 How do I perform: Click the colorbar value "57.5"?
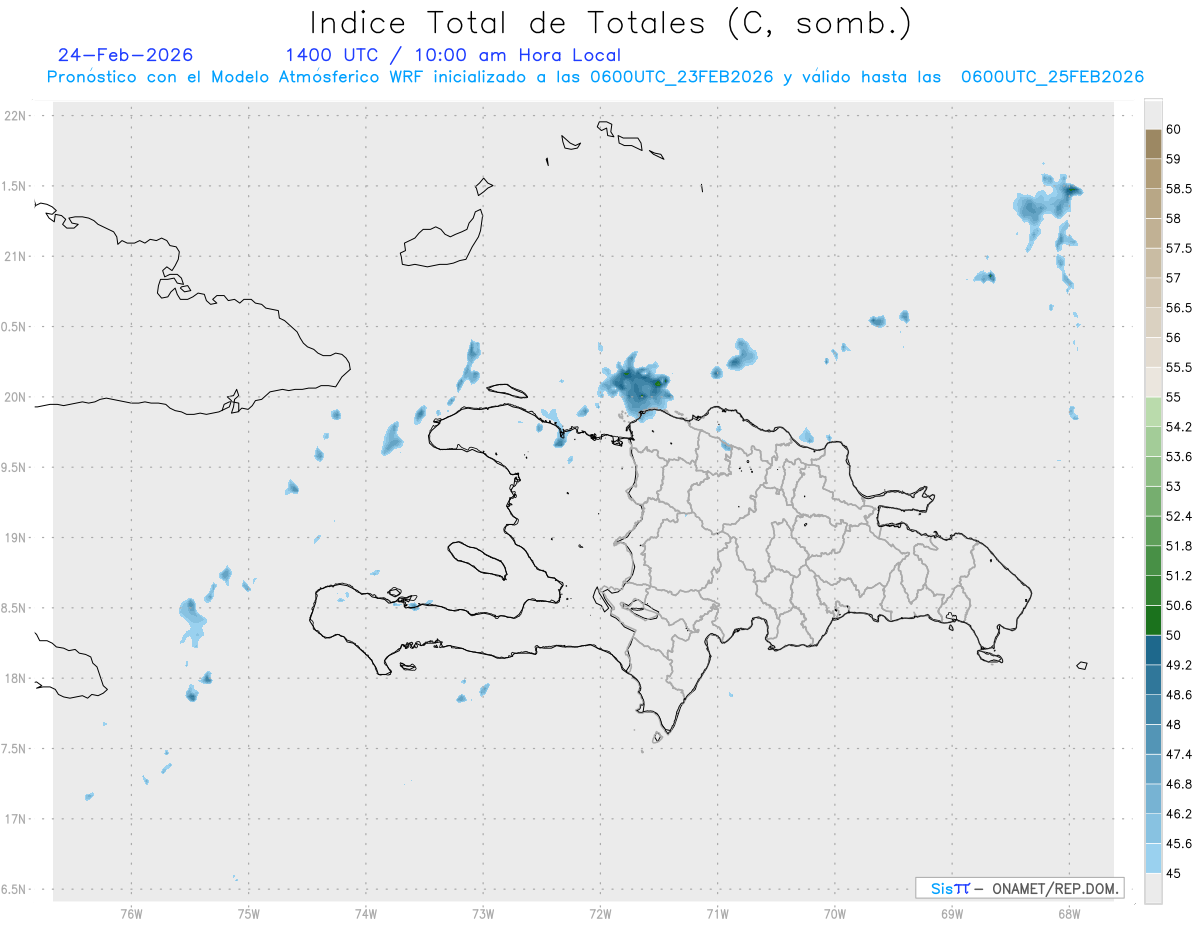point(1179,248)
